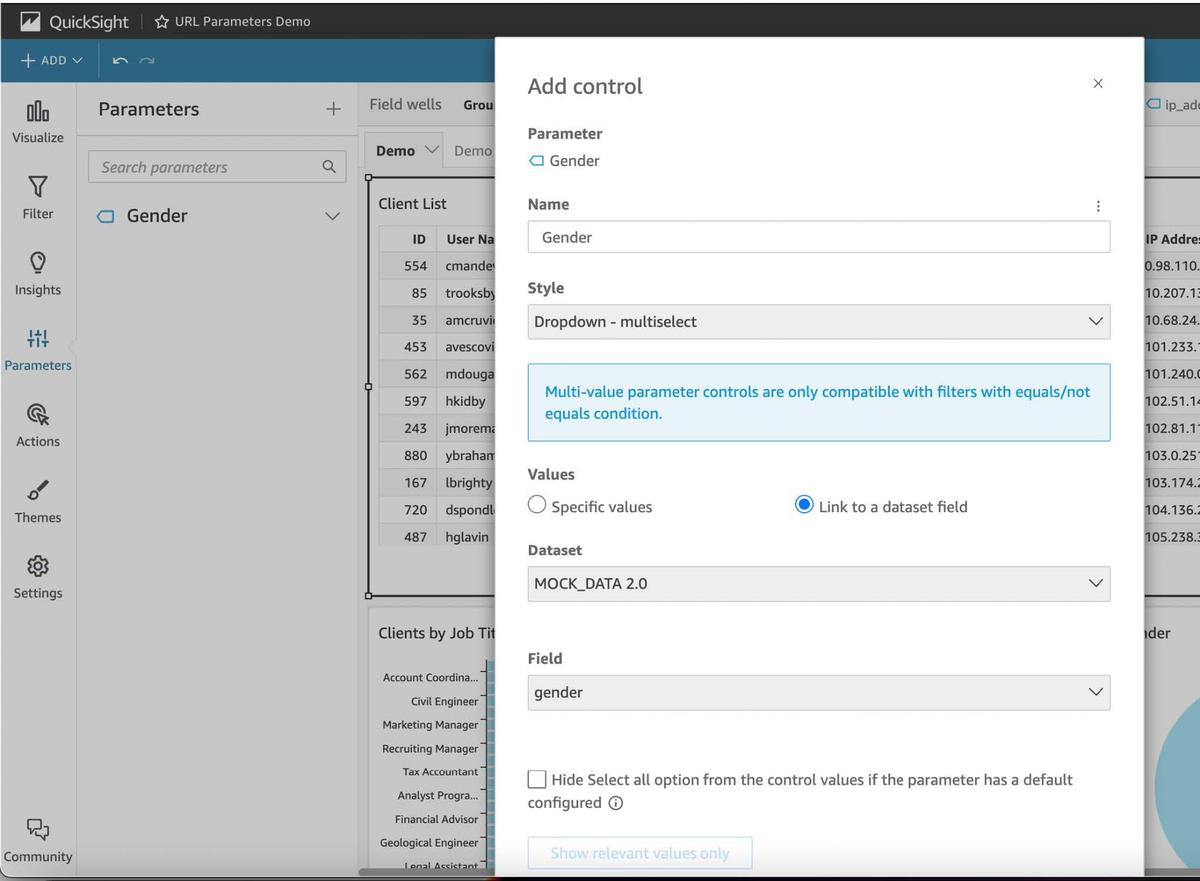Open the Visualize panel icon

pos(37,111)
